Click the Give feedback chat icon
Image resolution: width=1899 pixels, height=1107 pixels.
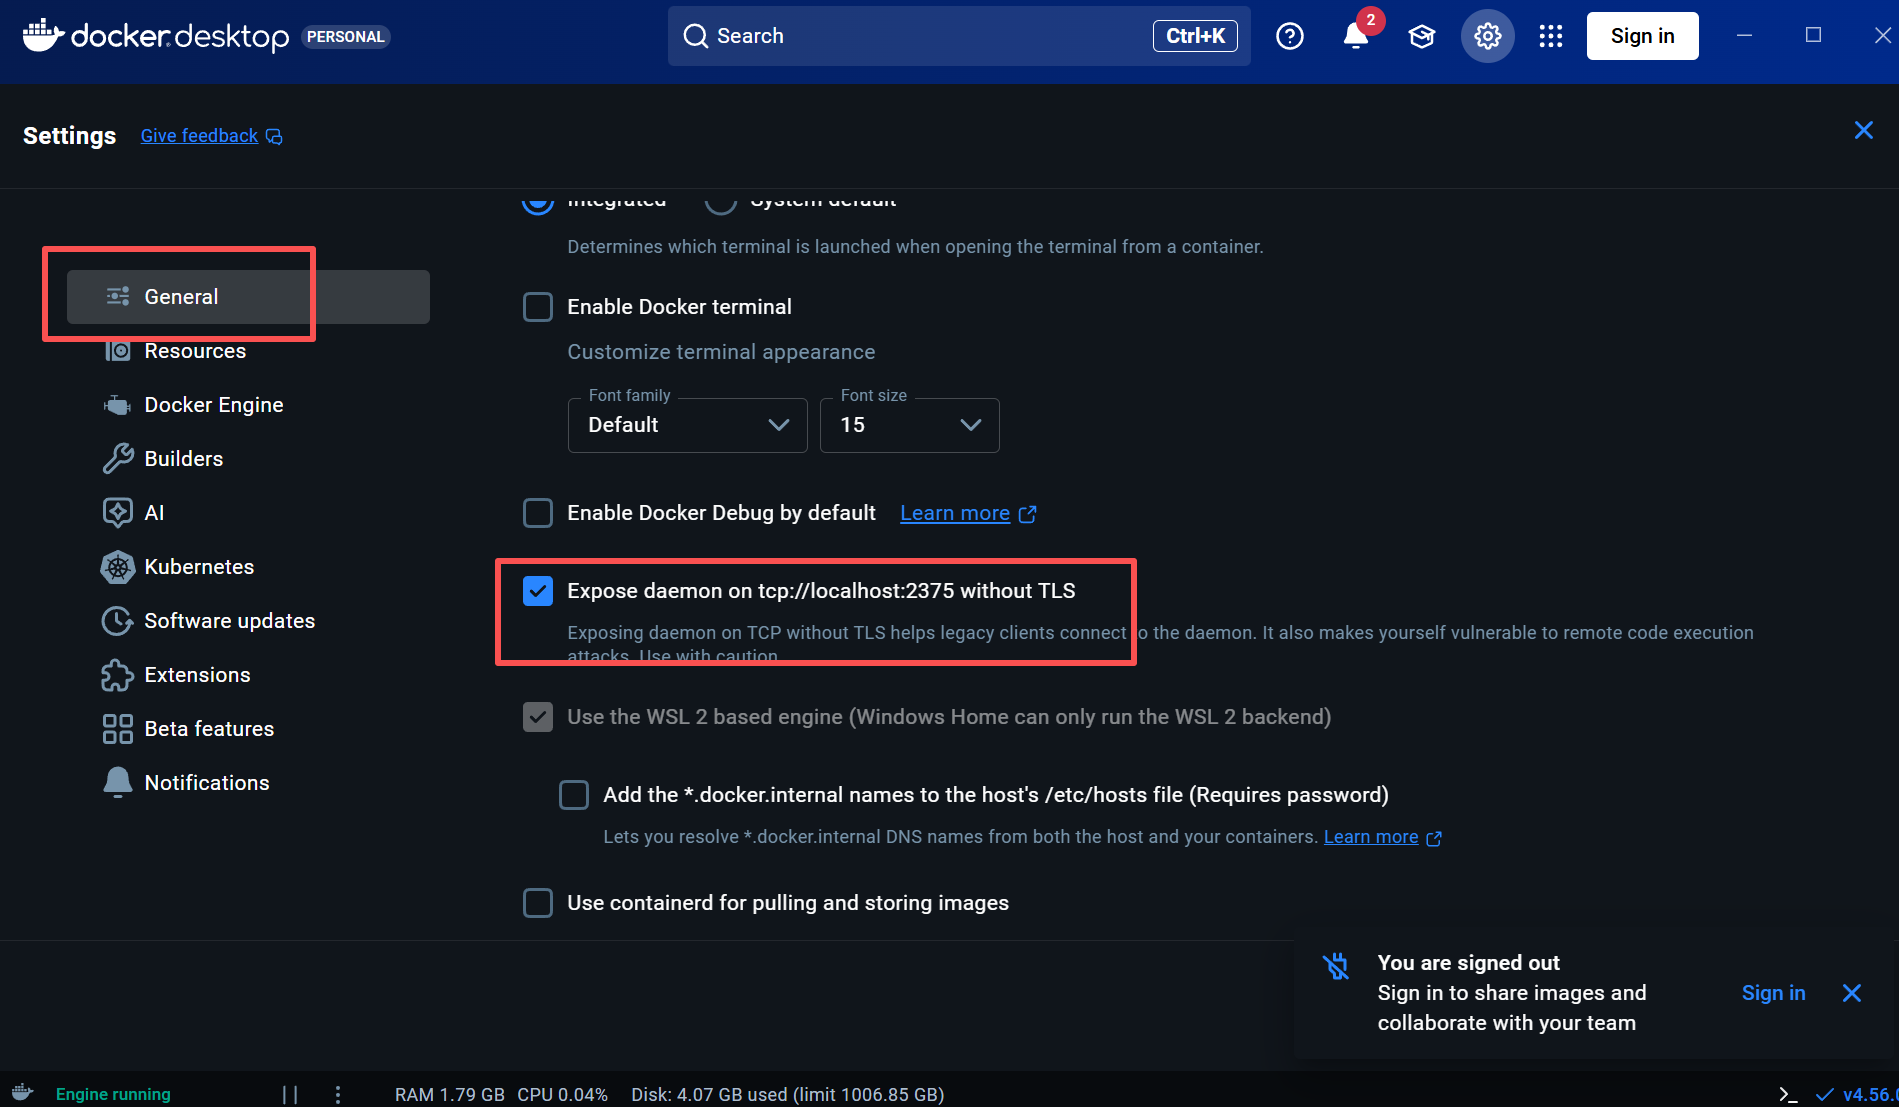(274, 136)
